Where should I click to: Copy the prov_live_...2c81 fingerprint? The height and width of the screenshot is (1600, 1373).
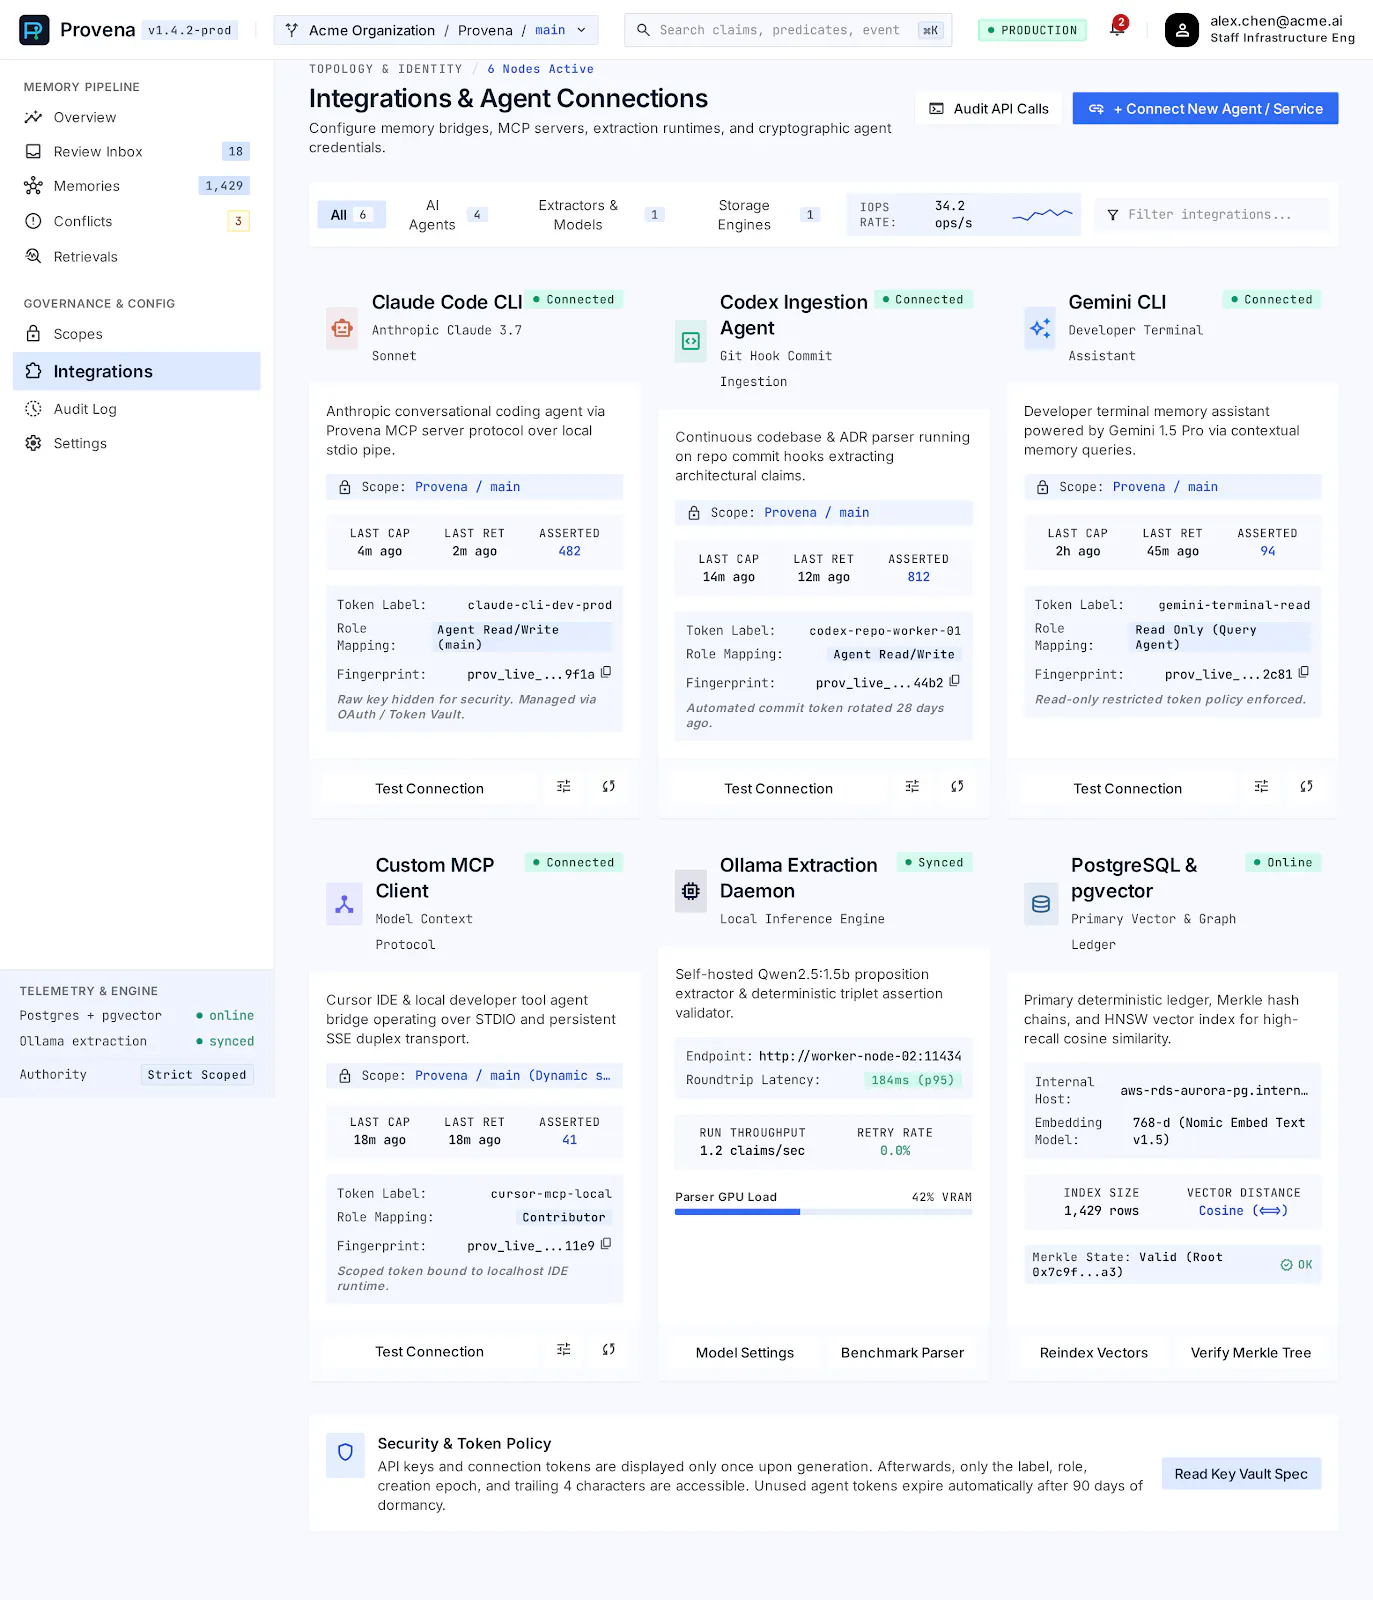coord(1304,673)
